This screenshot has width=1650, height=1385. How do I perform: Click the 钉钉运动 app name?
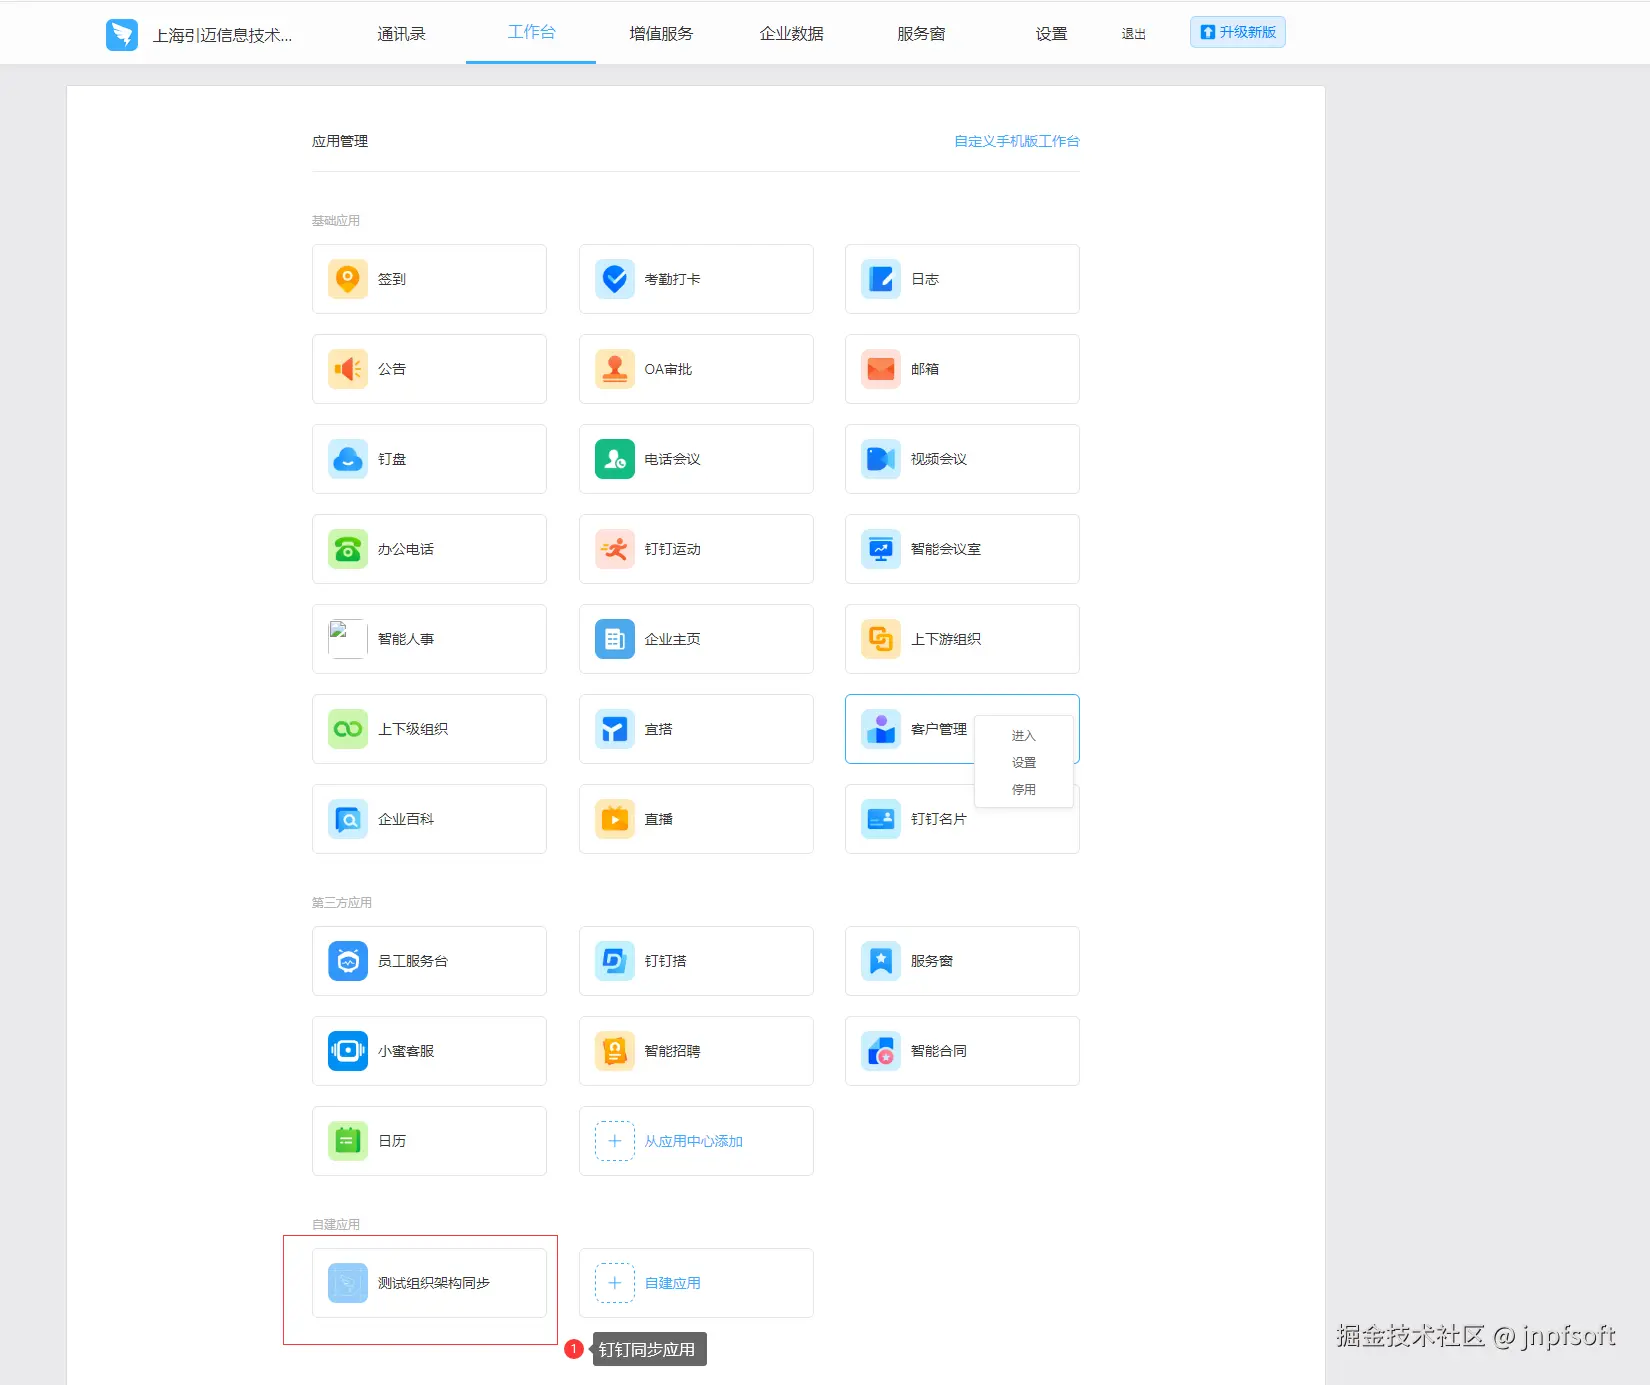click(672, 549)
